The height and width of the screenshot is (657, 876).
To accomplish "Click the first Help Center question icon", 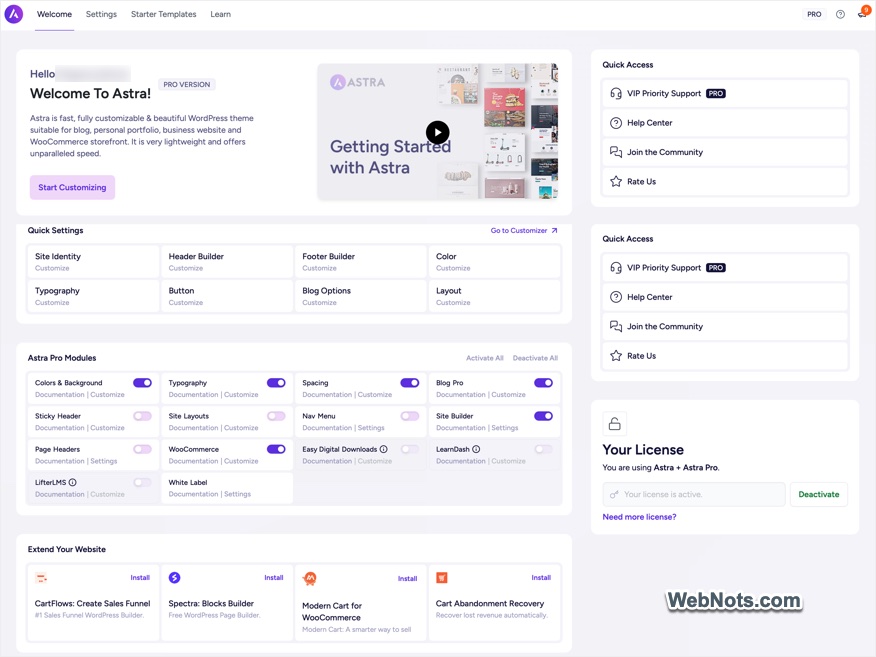I will pyautogui.click(x=616, y=123).
